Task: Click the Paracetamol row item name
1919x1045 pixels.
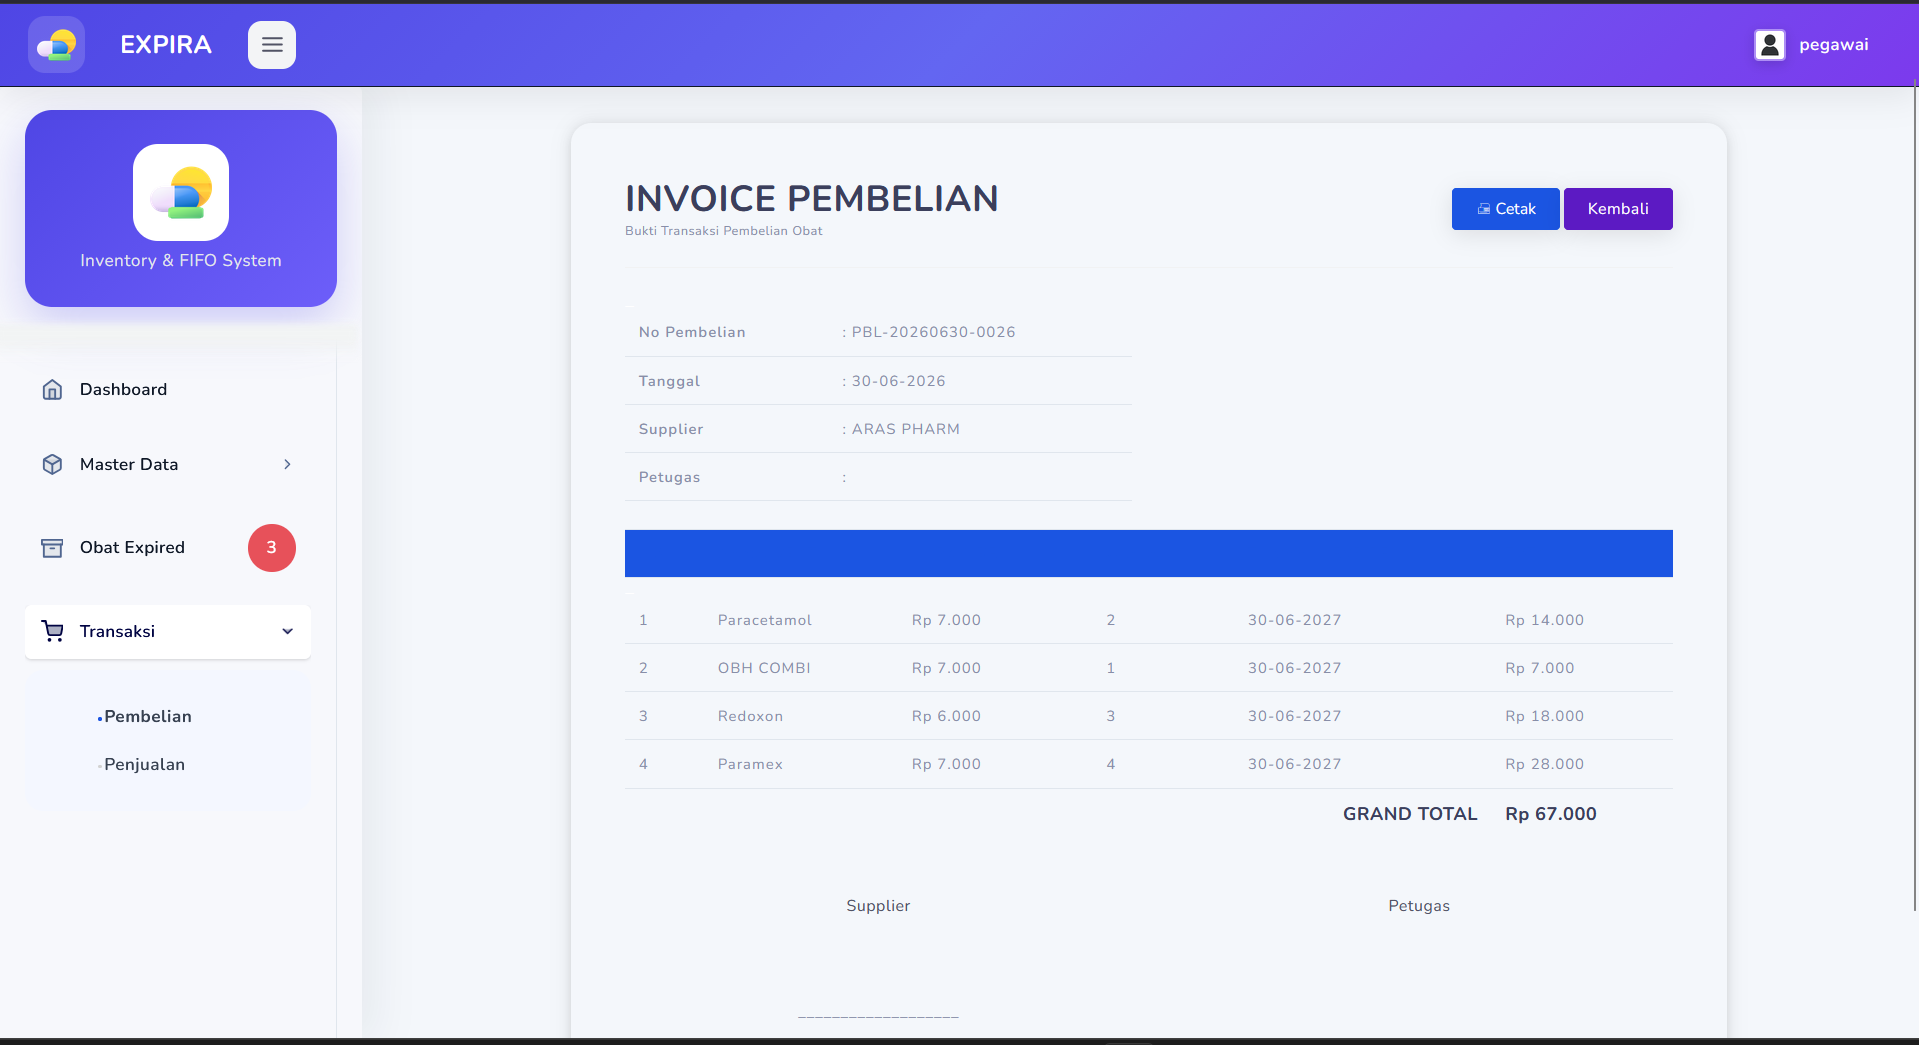Action: [765, 620]
